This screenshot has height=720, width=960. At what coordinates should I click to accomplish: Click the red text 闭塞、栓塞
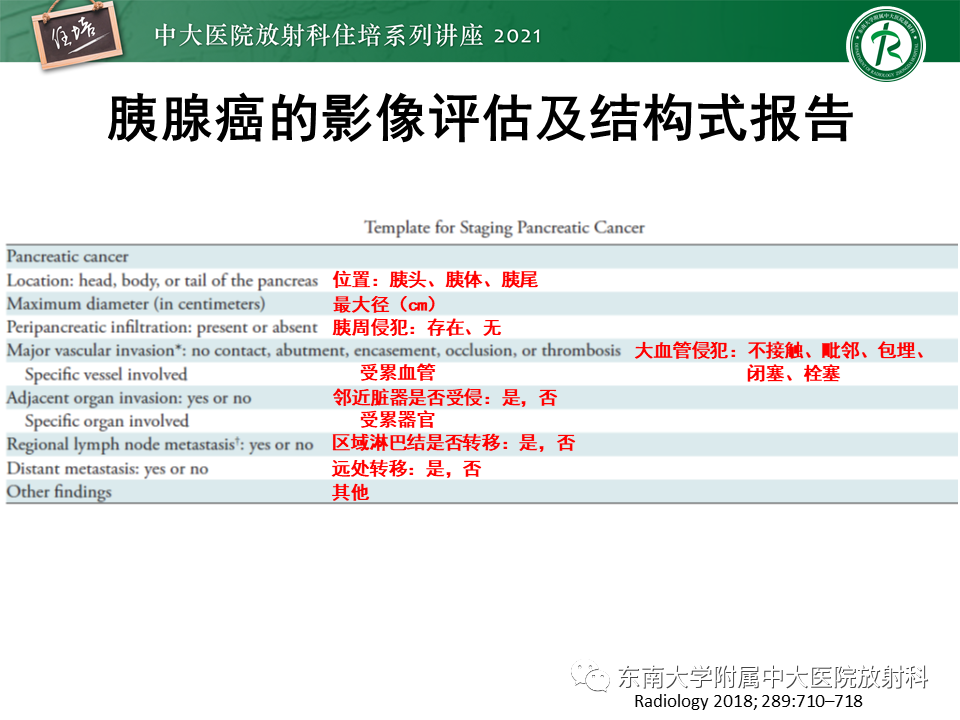pyautogui.click(x=793, y=373)
